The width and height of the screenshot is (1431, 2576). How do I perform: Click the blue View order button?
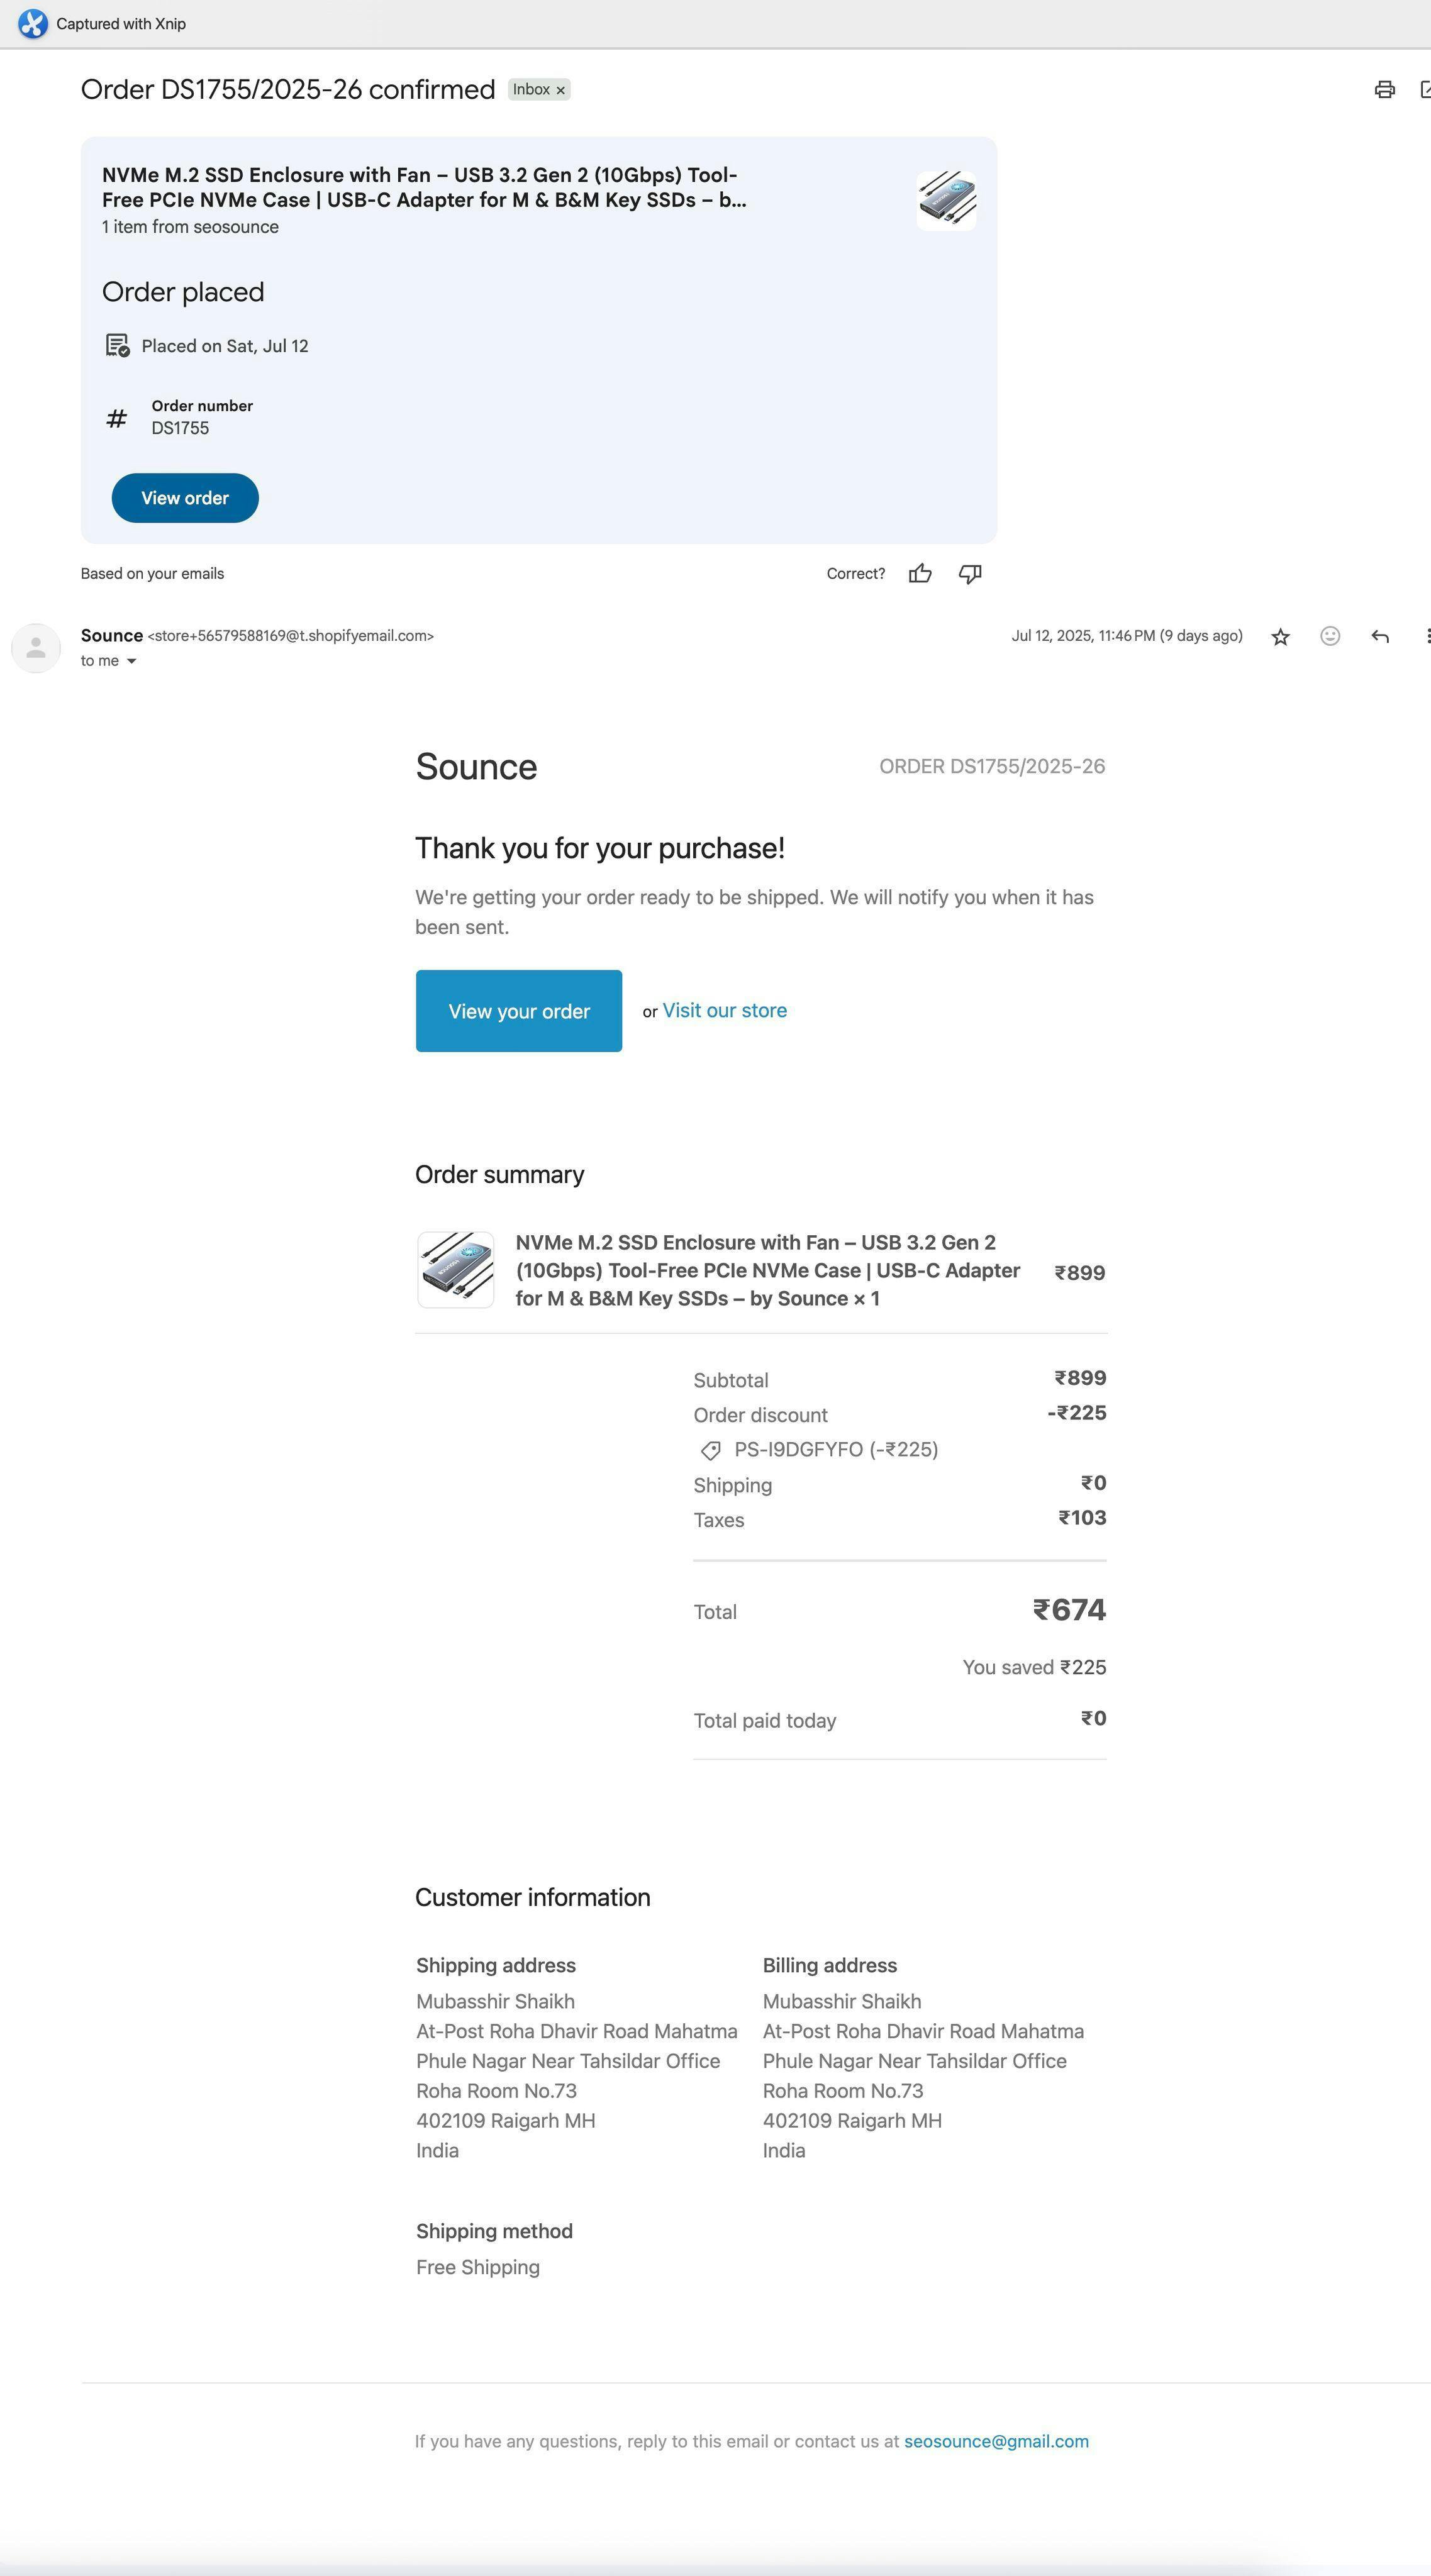(x=185, y=498)
